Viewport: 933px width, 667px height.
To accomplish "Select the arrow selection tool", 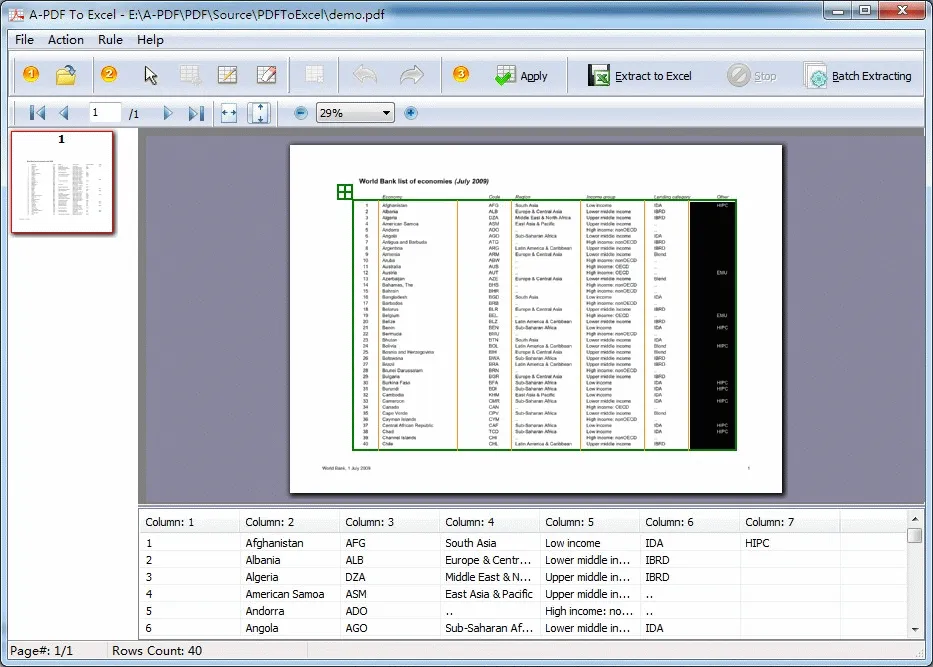I will [x=150, y=75].
